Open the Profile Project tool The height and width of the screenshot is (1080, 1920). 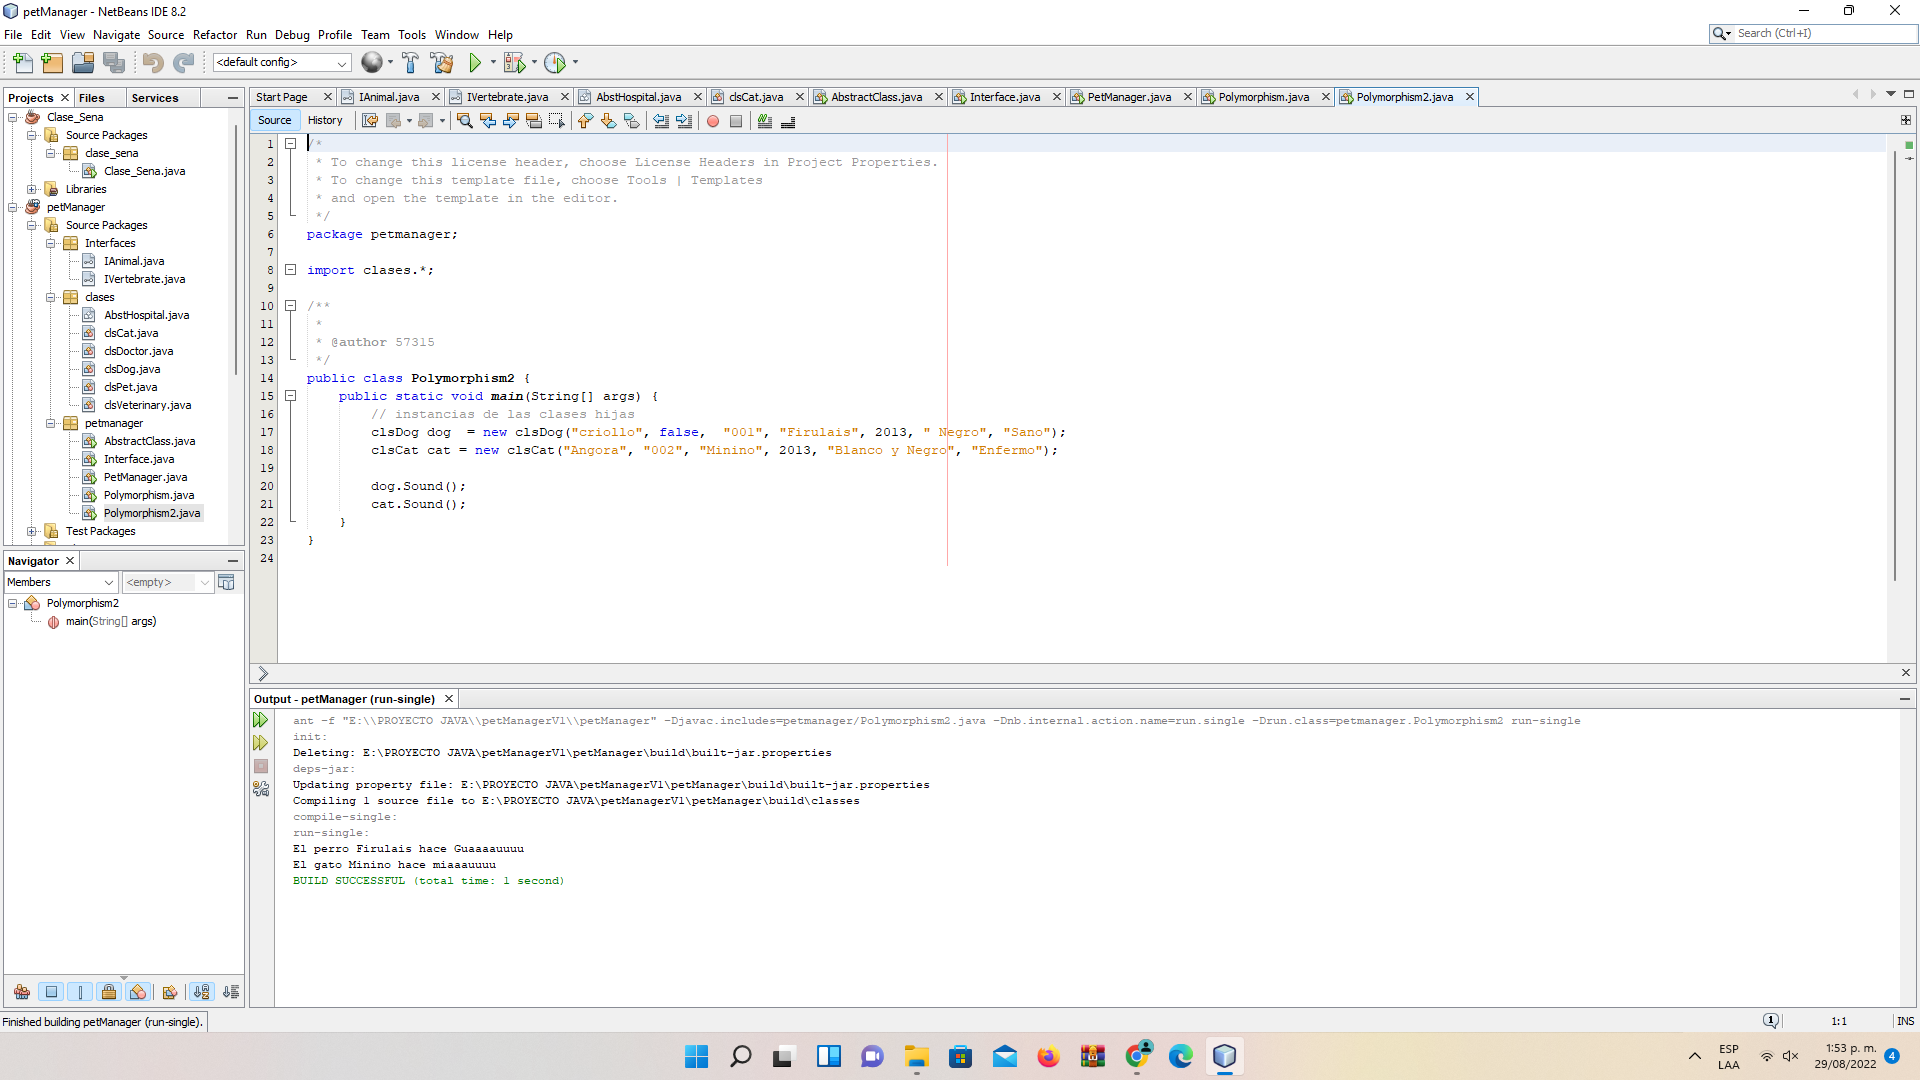(557, 62)
